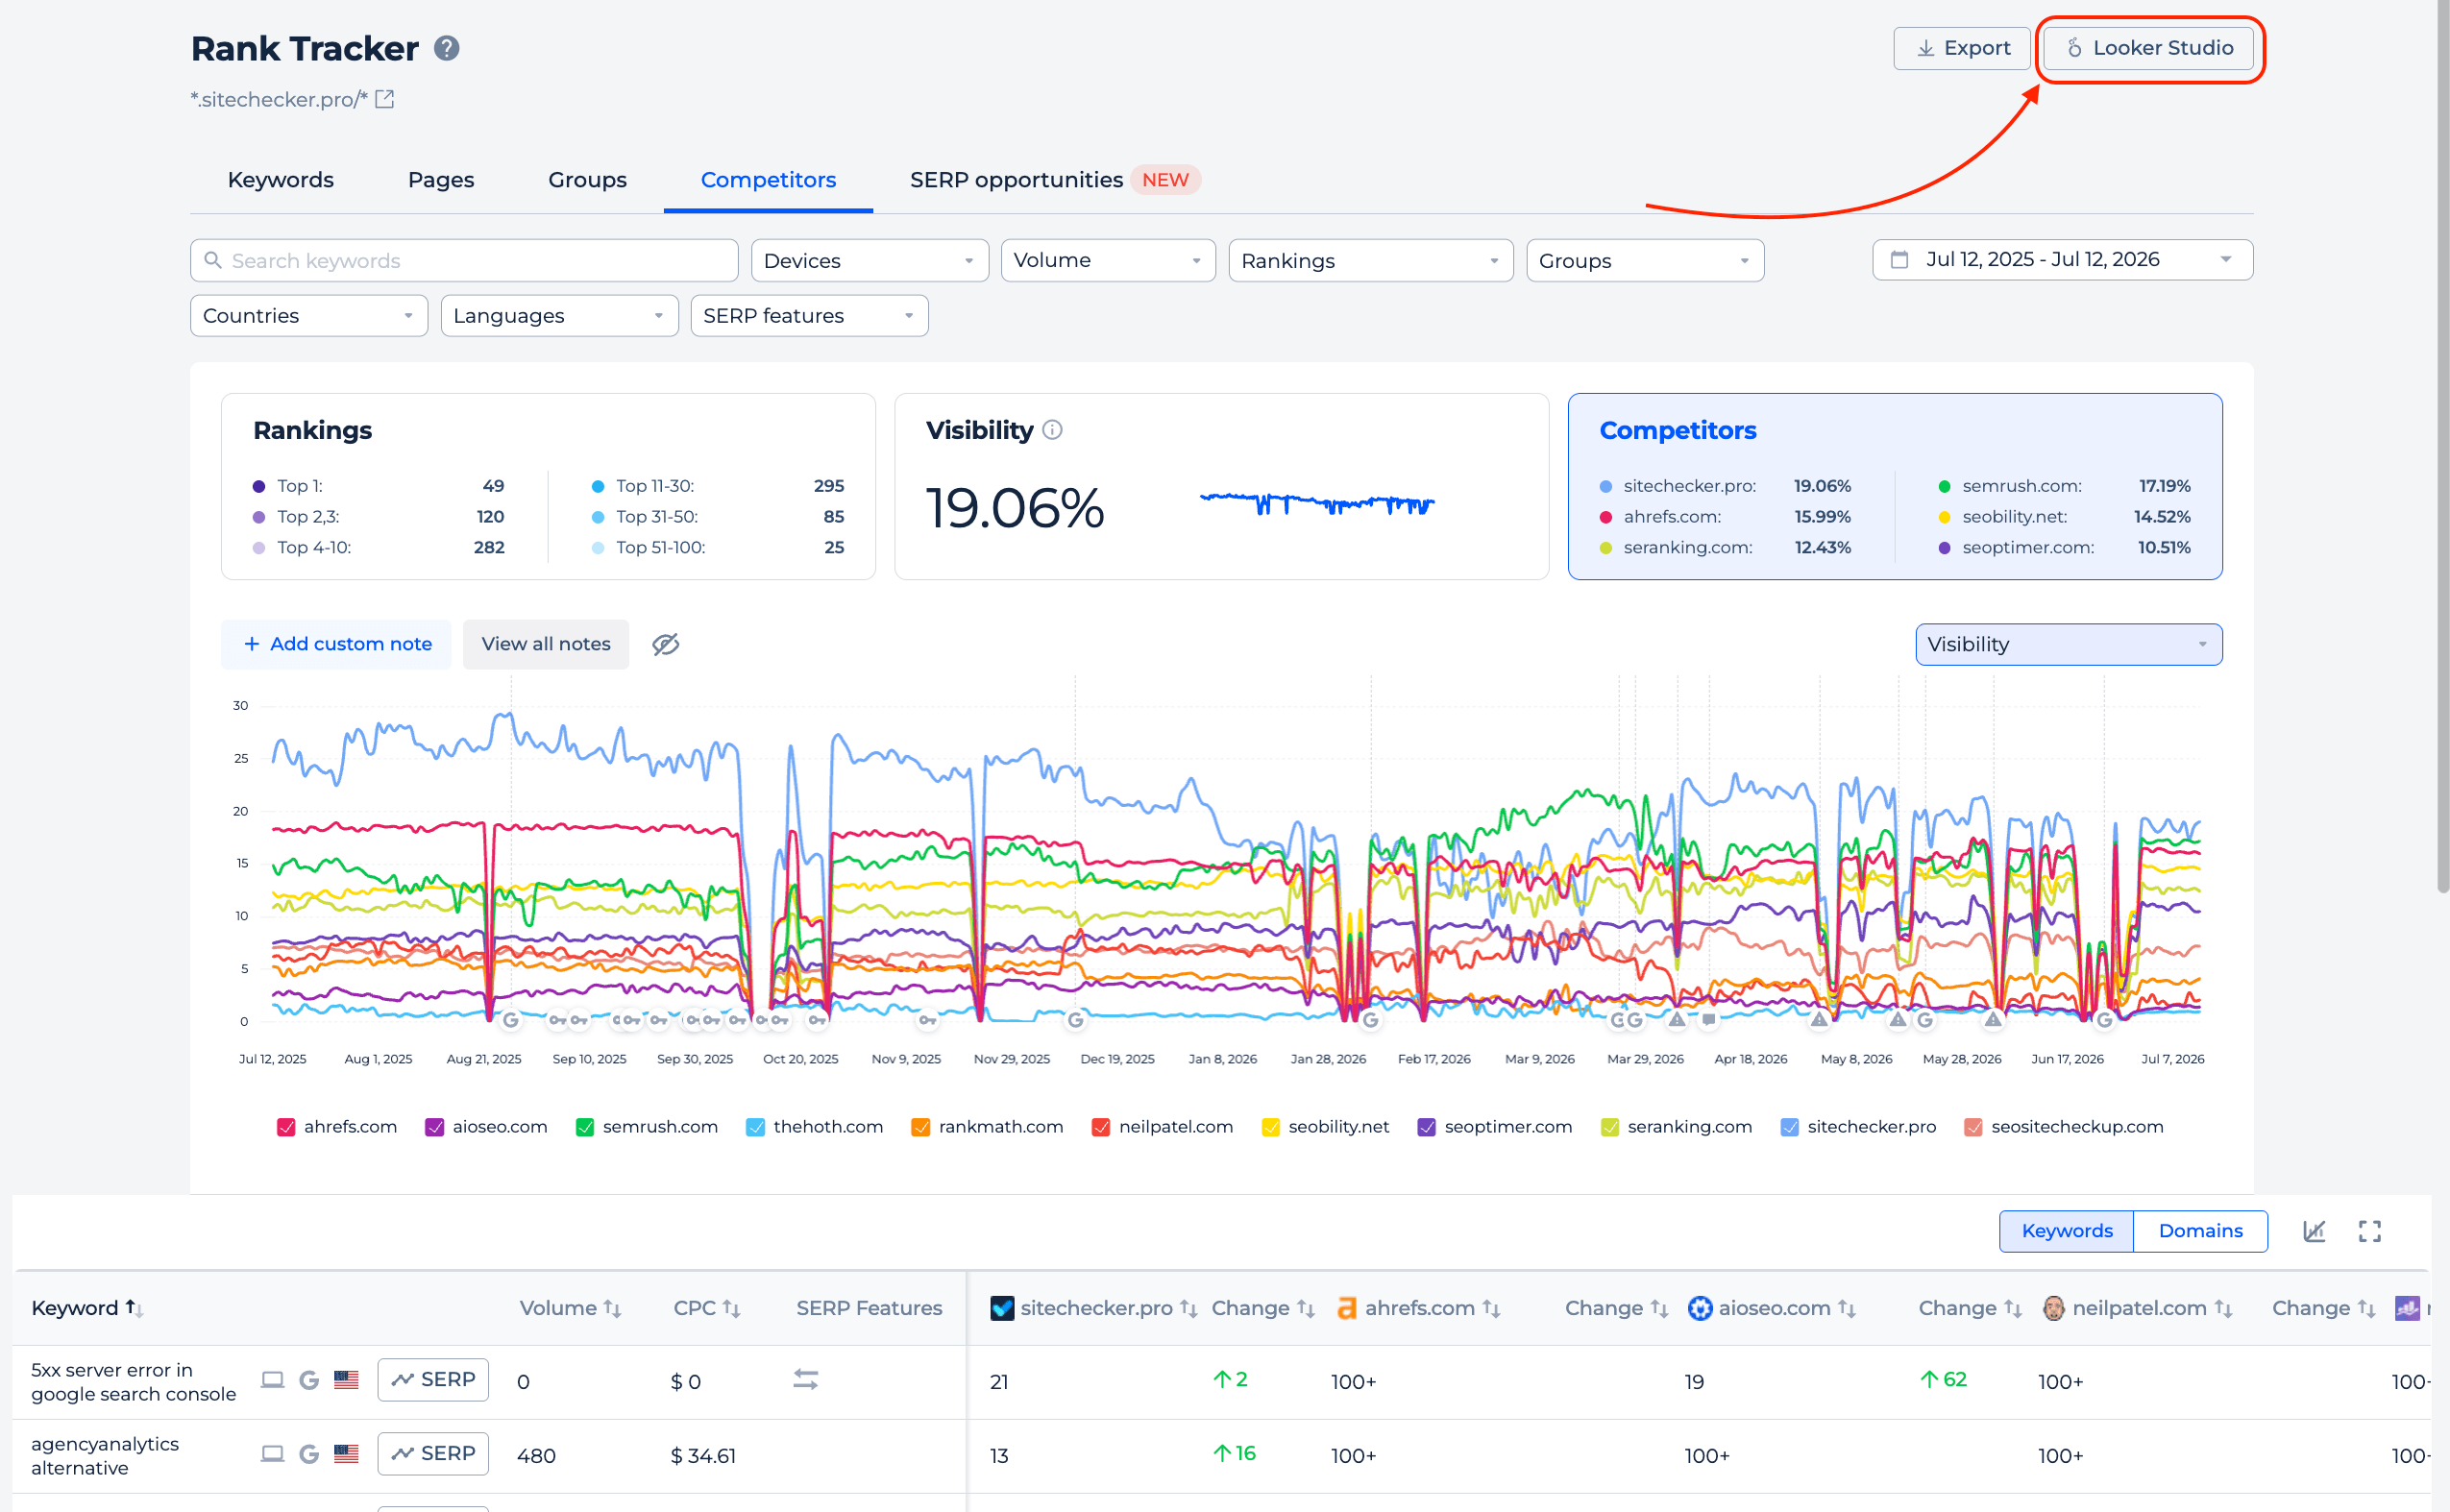Click into Search keywords field

(464, 260)
